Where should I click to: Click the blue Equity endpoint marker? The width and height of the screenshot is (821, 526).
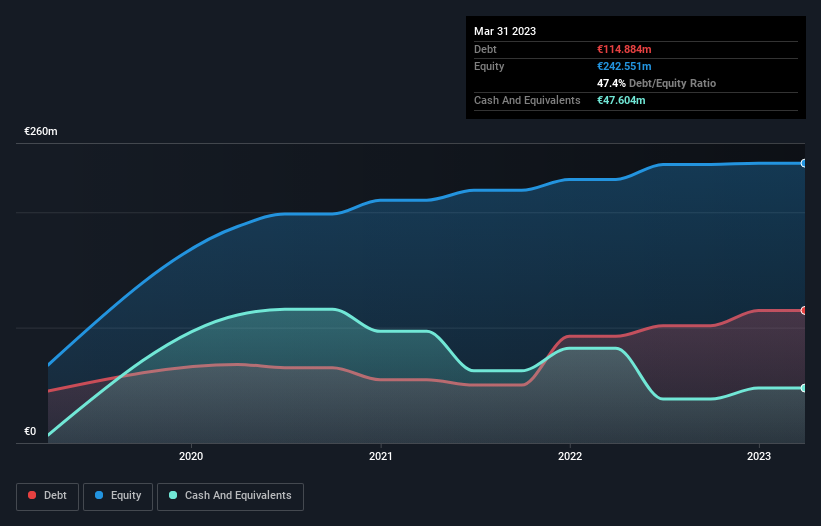click(x=804, y=163)
